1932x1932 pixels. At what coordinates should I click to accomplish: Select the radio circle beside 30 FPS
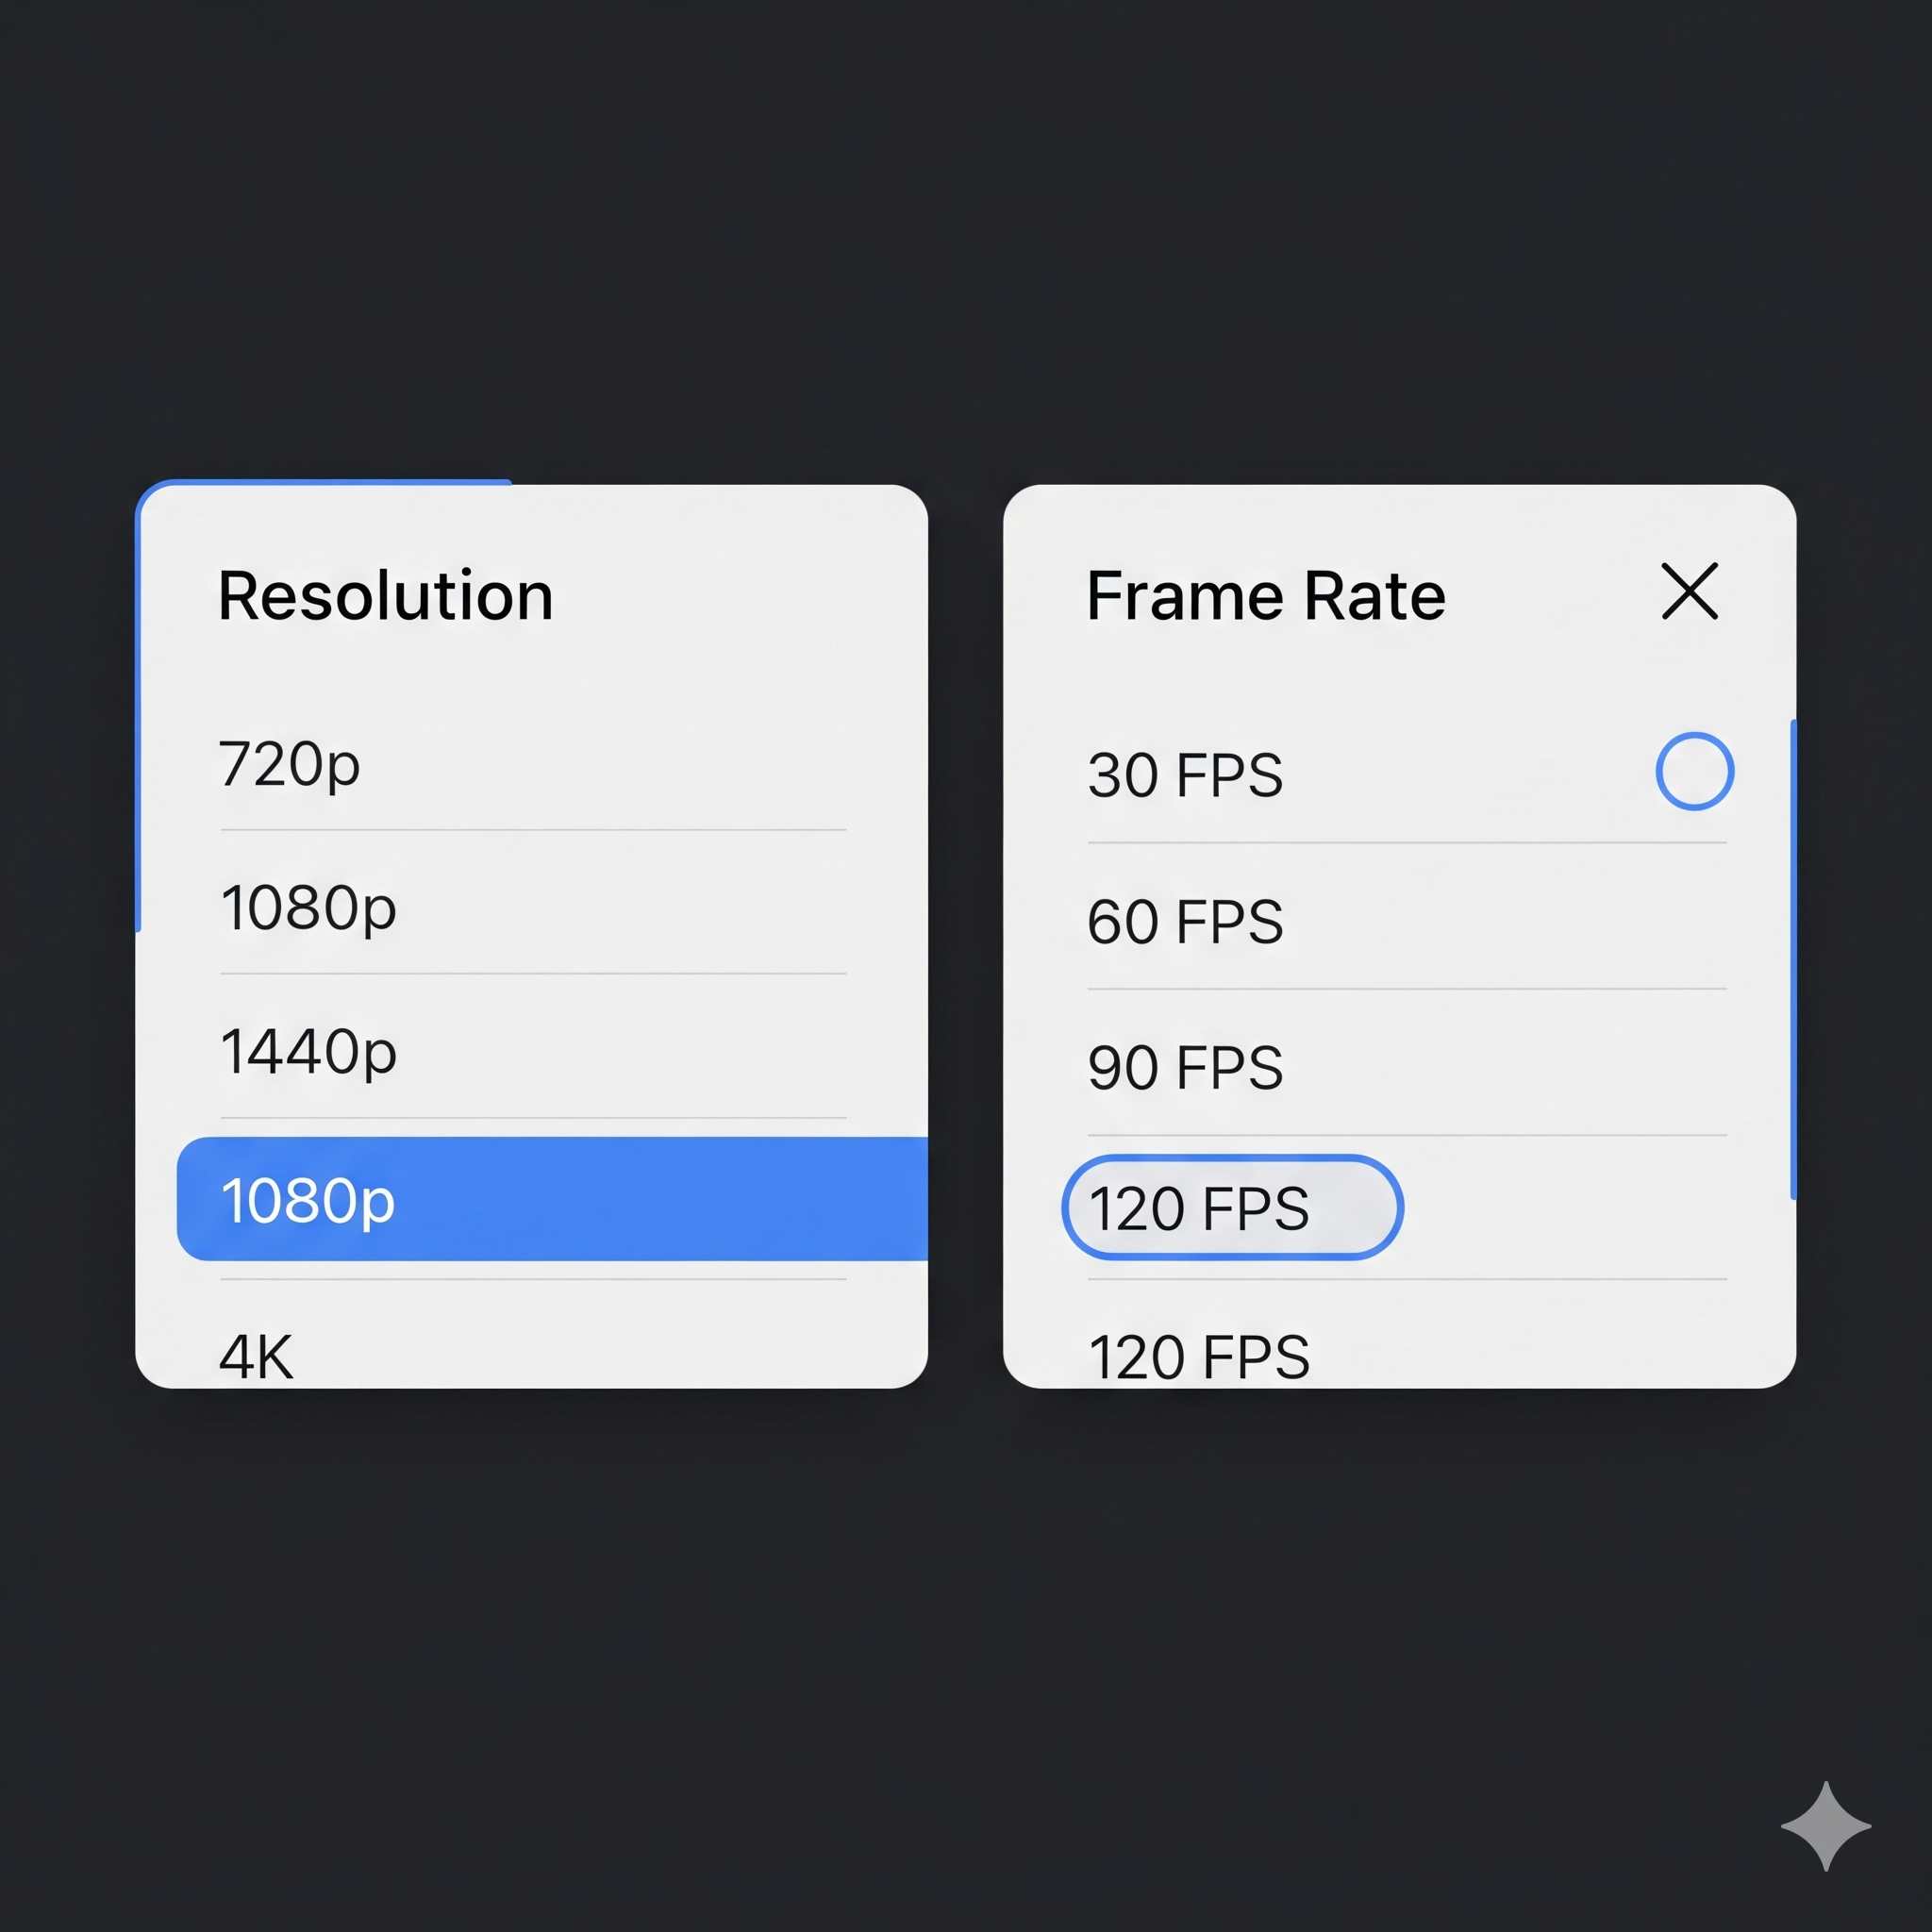pos(1694,771)
